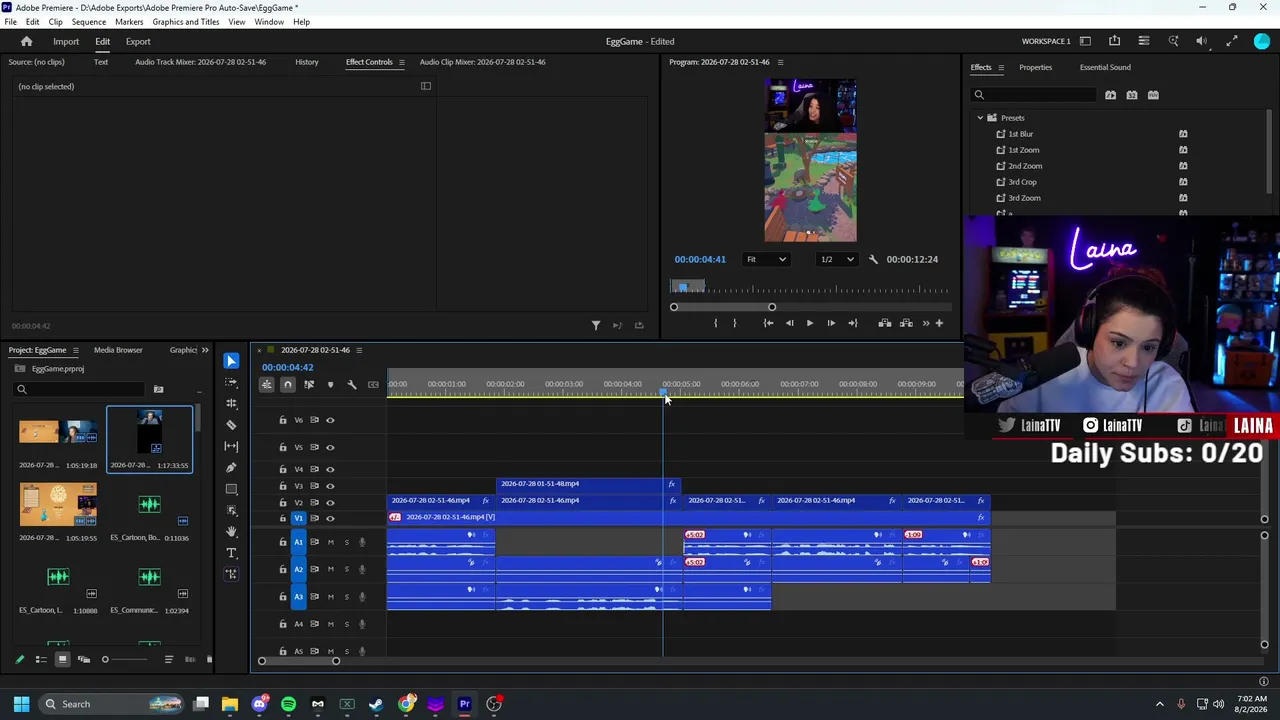Viewport: 1280px width, 720px height.
Task: Go to the Export workspace
Action: tap(138, 42)
